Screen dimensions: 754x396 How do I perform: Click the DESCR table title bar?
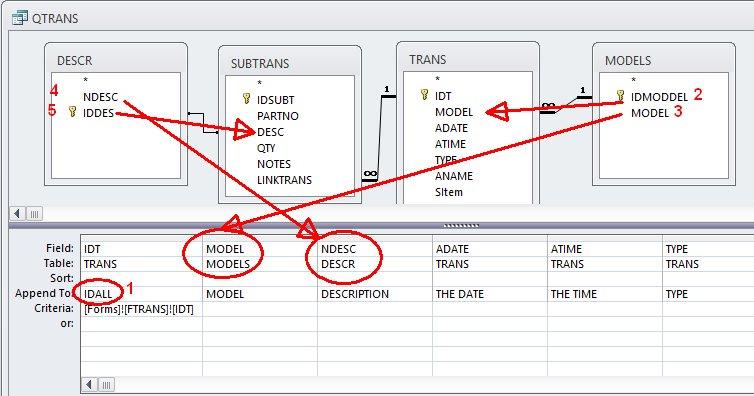(x=116, y=61)
